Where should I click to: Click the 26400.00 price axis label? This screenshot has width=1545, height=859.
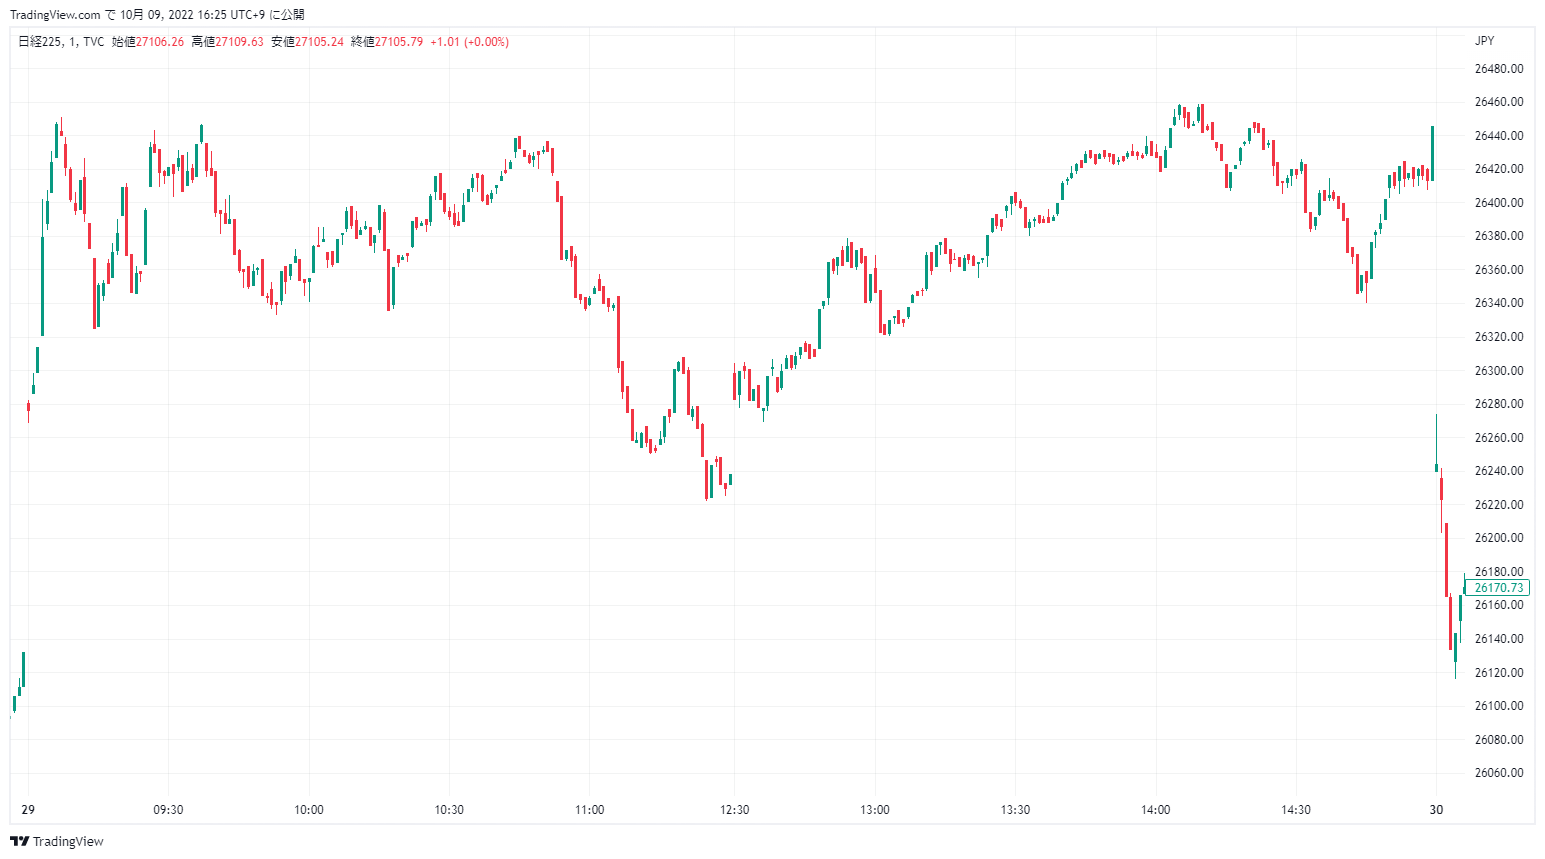click(1499, 203)
